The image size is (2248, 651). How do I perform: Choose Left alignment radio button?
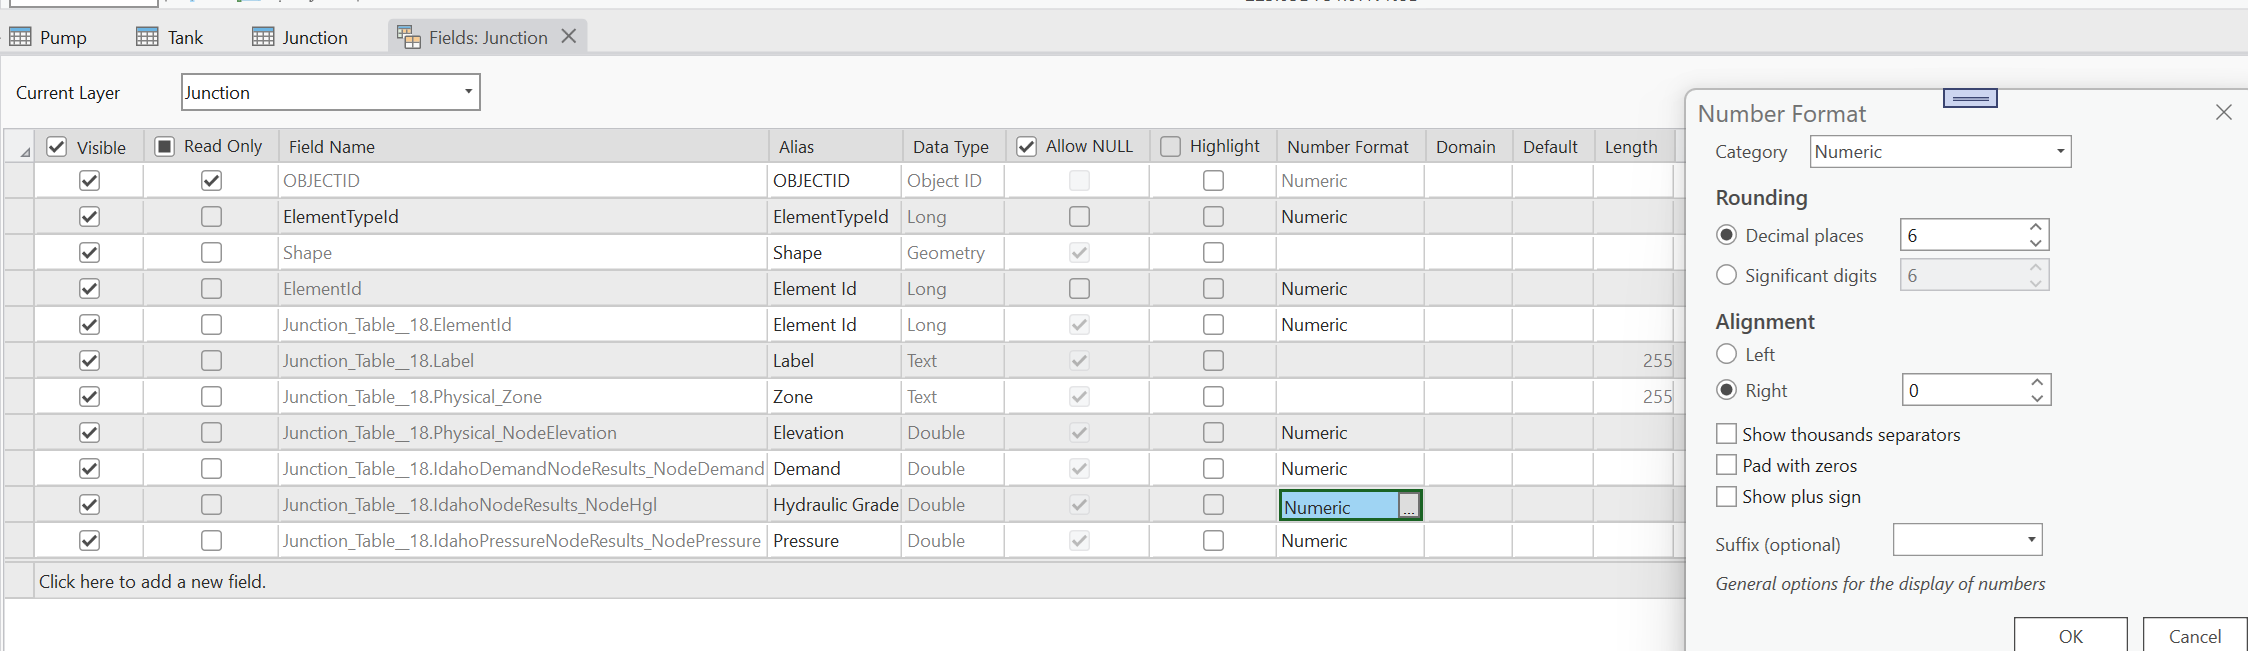tap(1726, 354)
